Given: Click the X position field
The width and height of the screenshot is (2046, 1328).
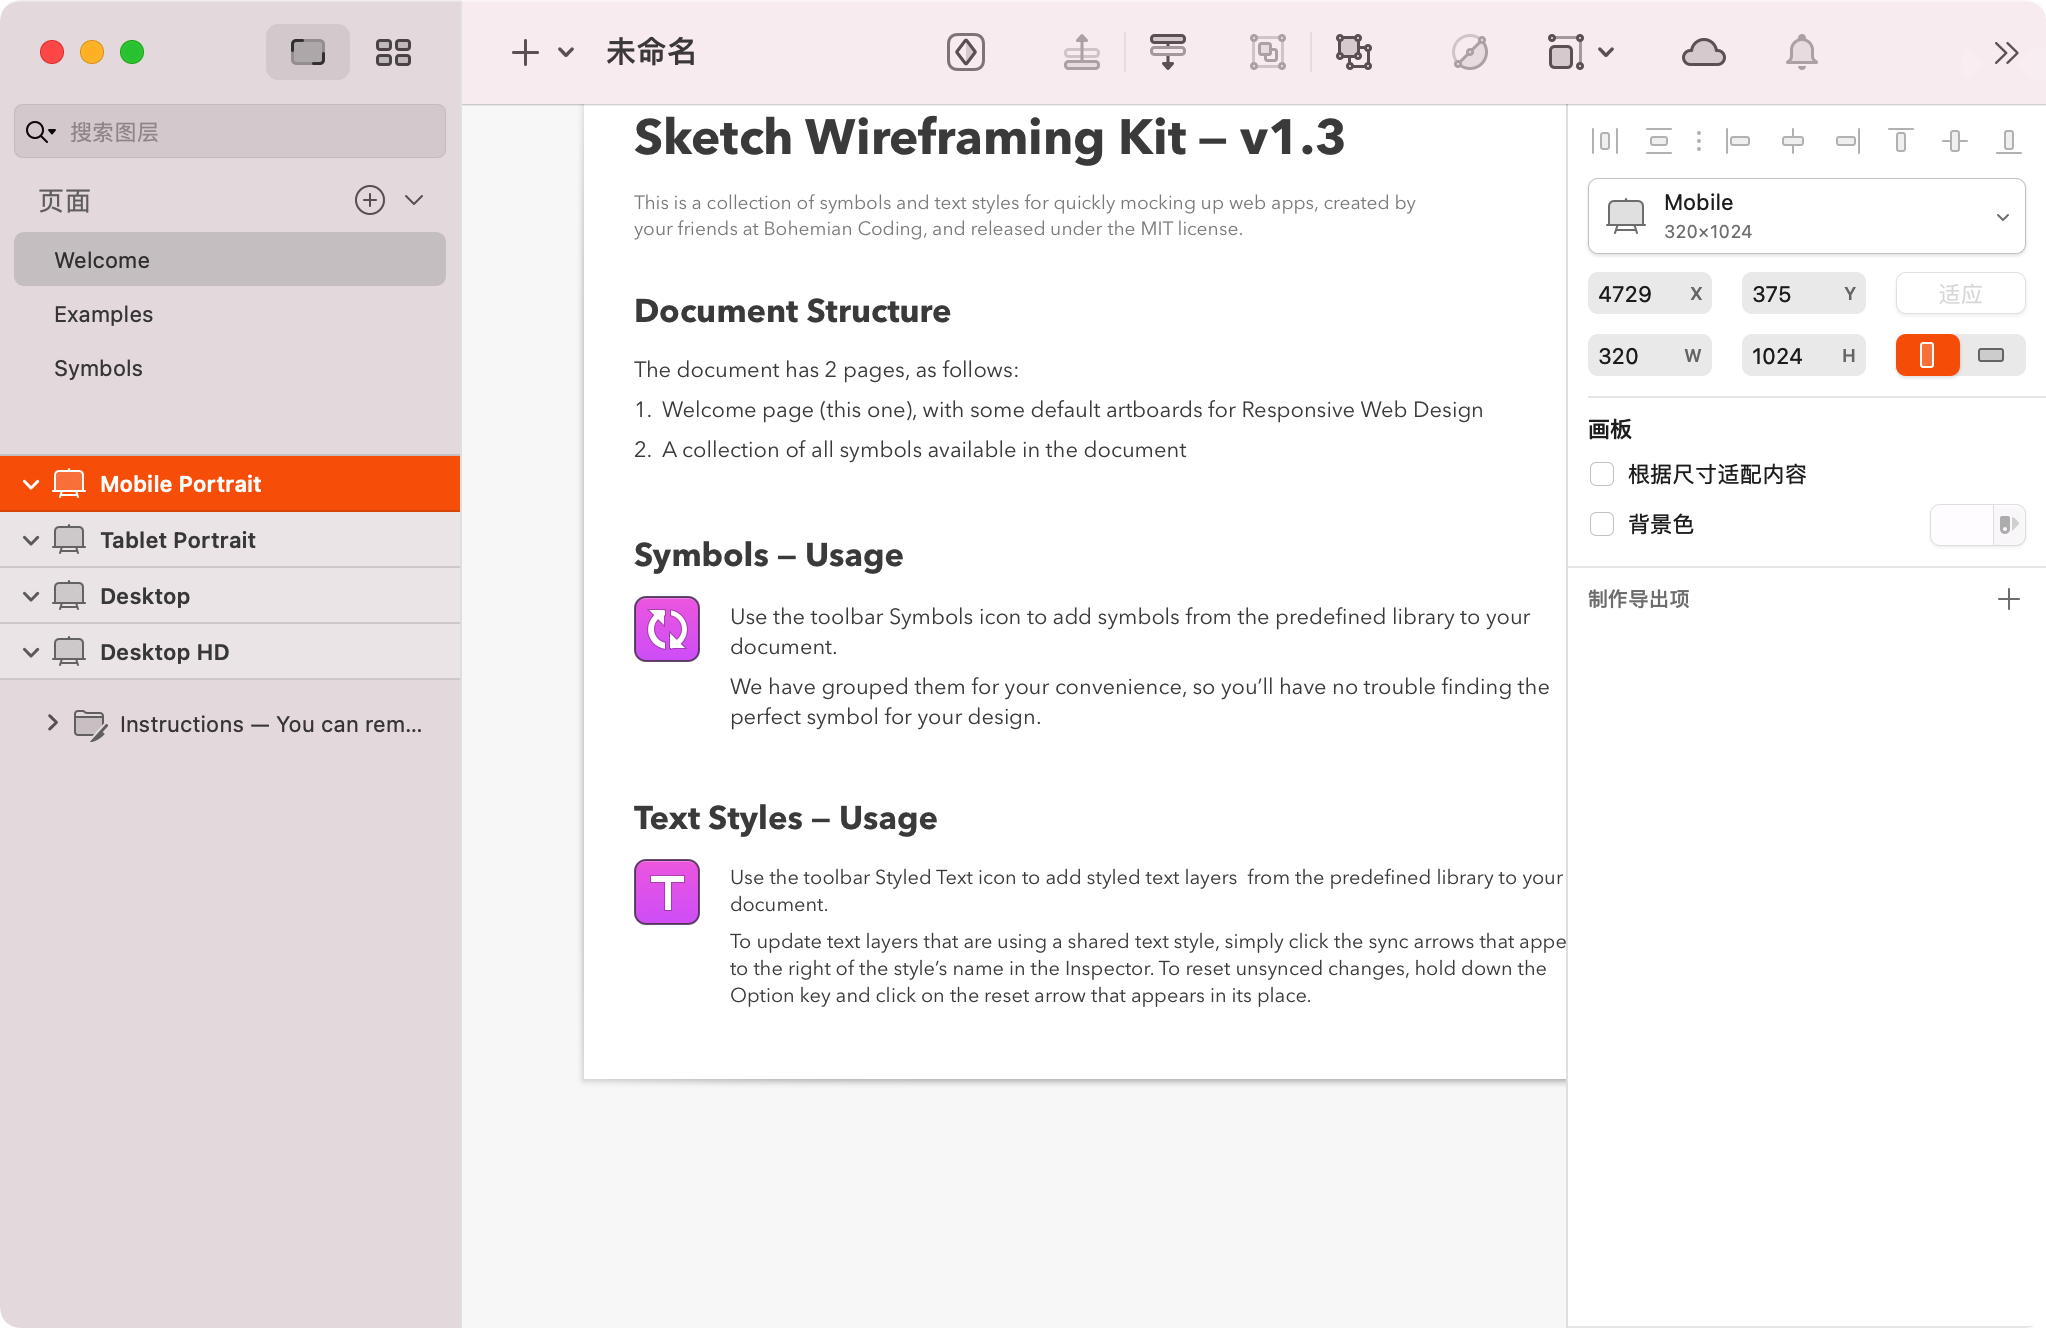Looking at the screenshot, I should pyautogui.click(x=1649, y=294).
